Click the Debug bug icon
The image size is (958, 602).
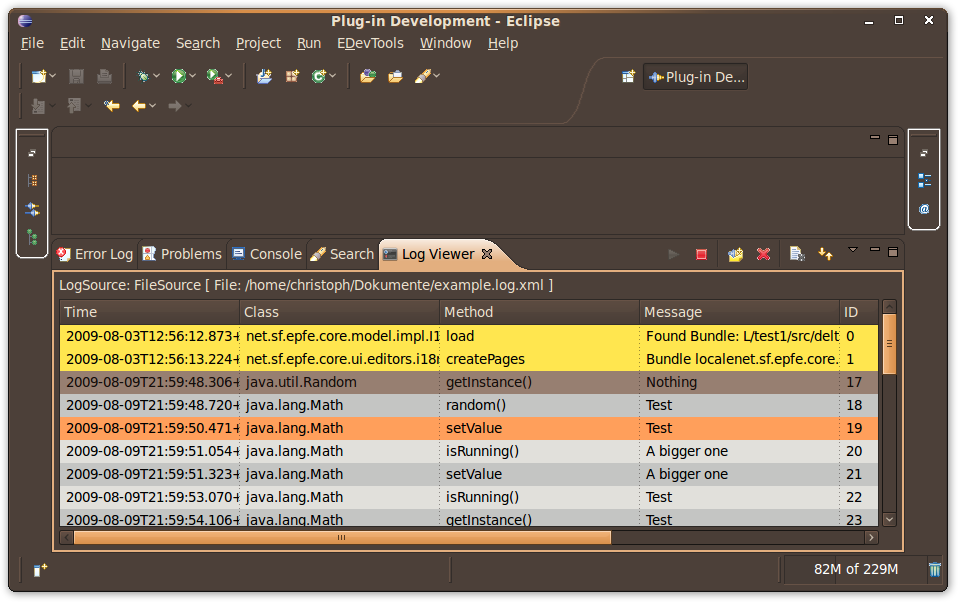tap(144, 76)
